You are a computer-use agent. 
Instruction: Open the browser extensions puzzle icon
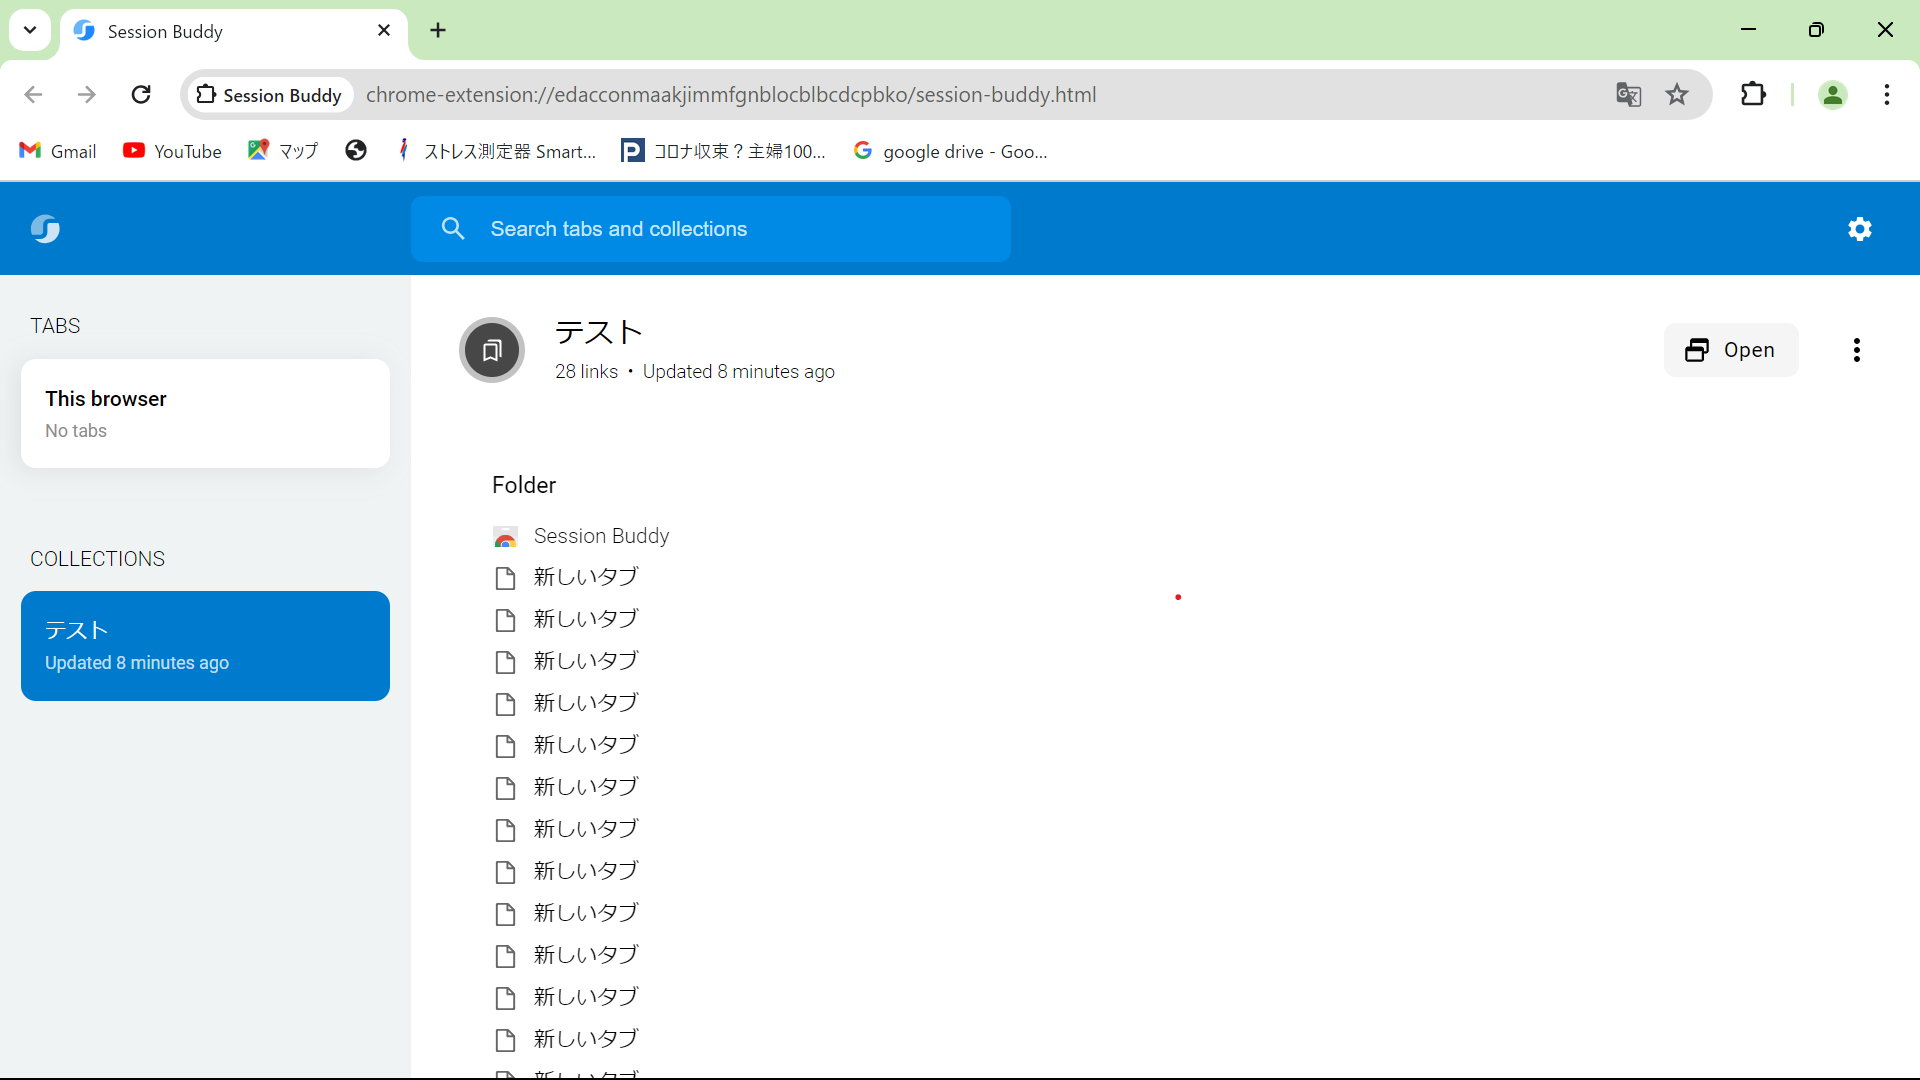point(1754,94)
